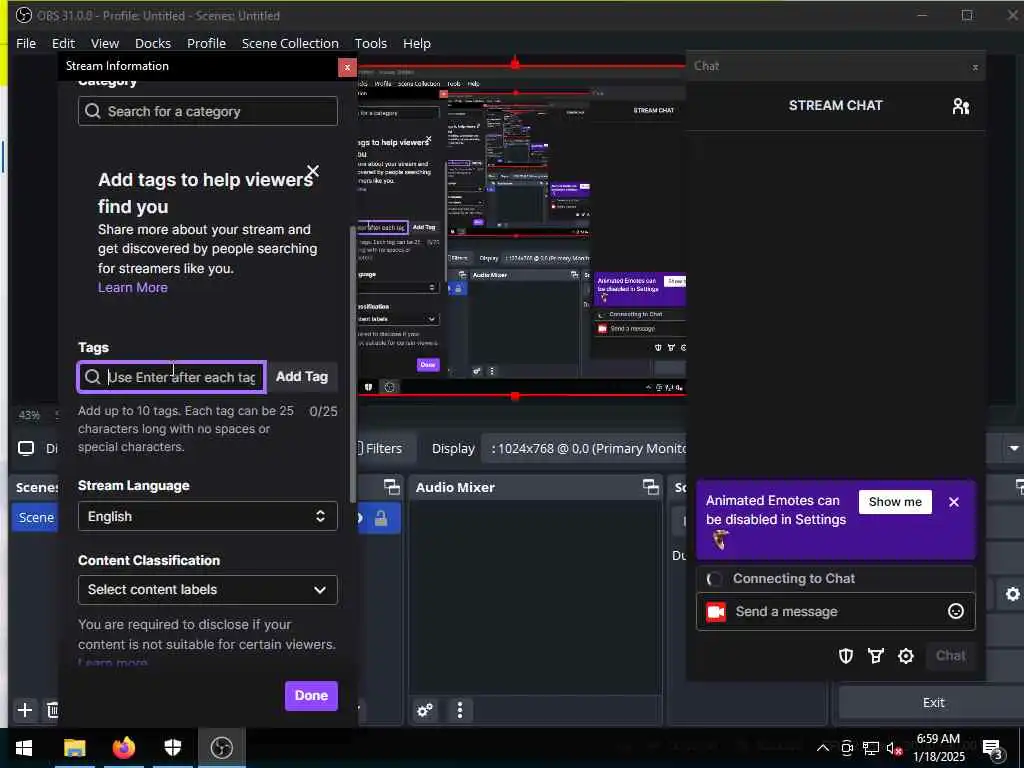The image size is (1024, 768).
Task: Launch File Explorer from the taskbar
Action: pyautogui.click(x=74, y=748)
